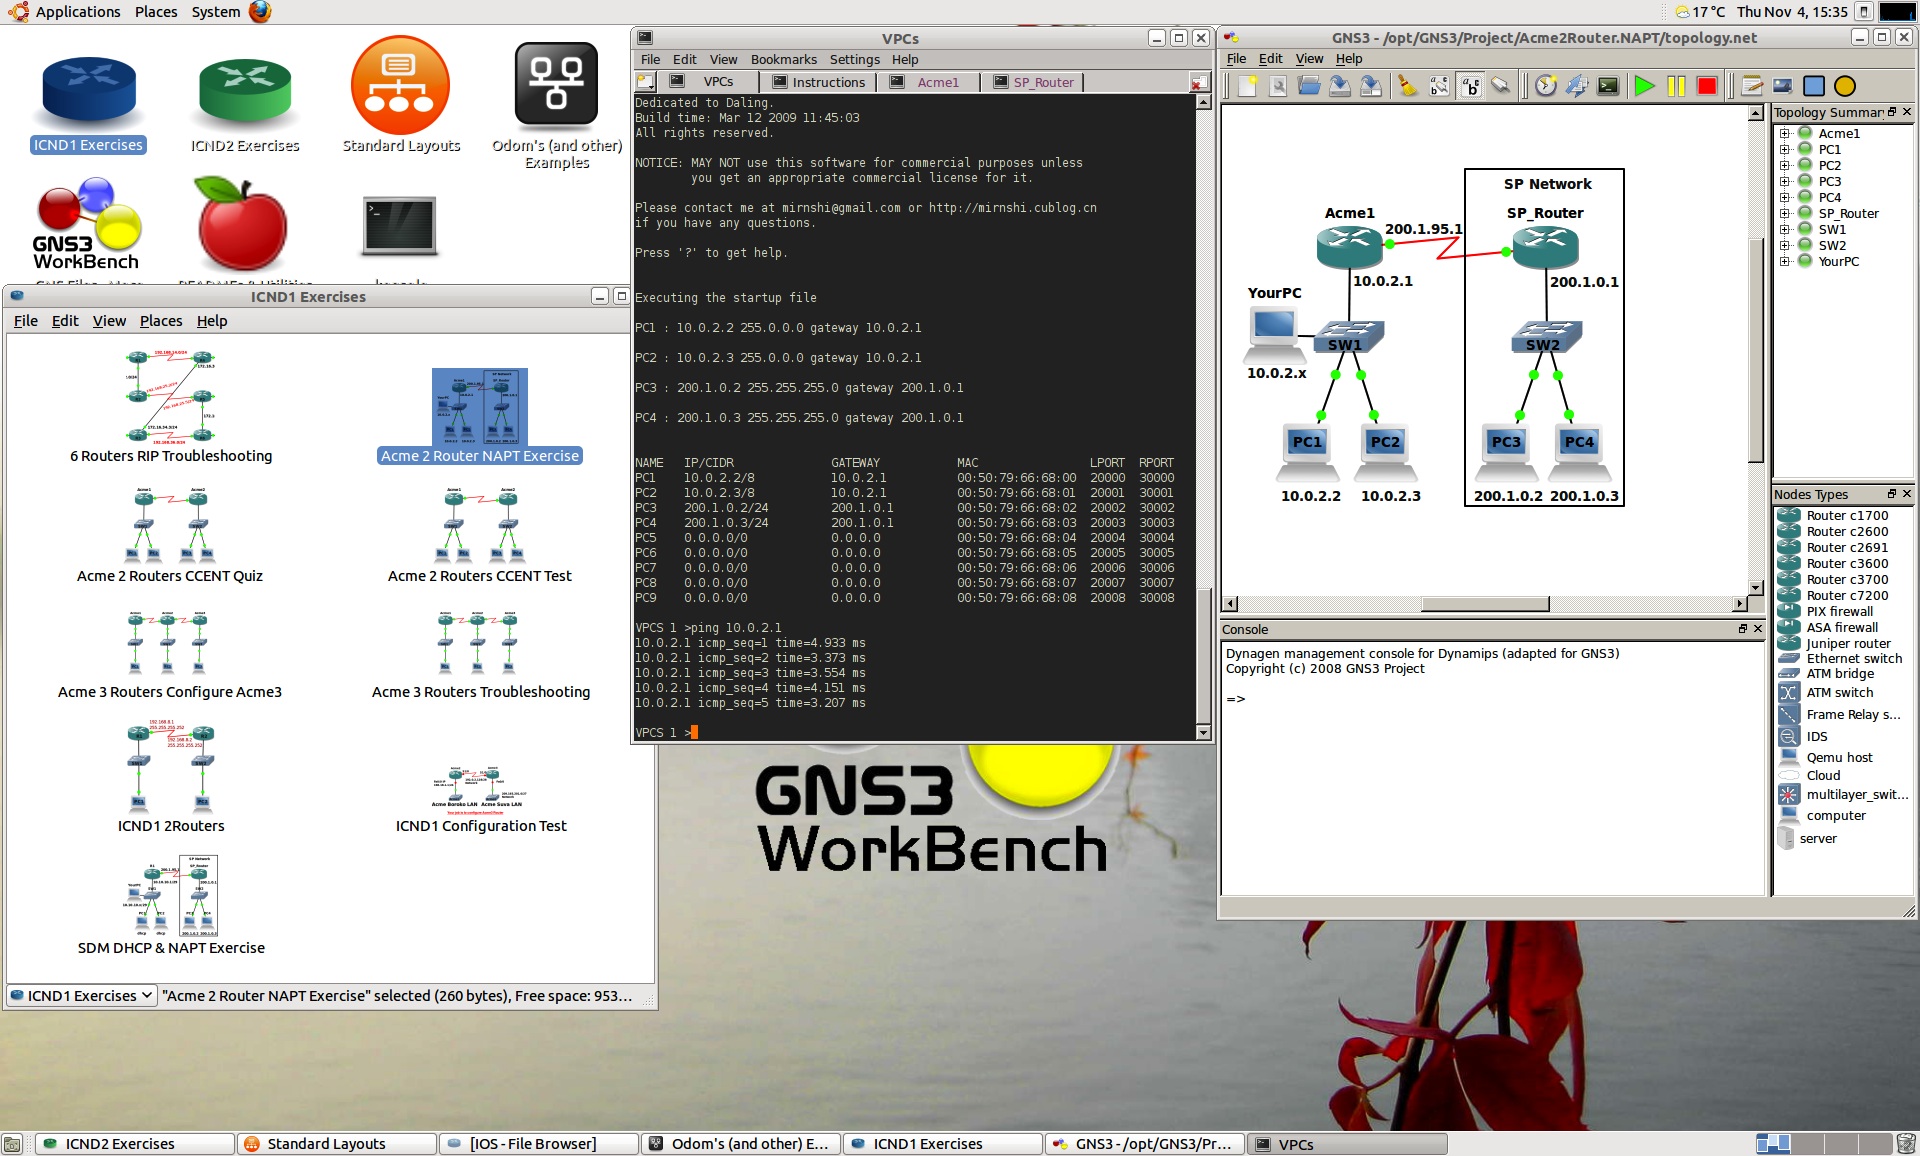Select the Draw rectangle blue square tool

(1814, 86)
